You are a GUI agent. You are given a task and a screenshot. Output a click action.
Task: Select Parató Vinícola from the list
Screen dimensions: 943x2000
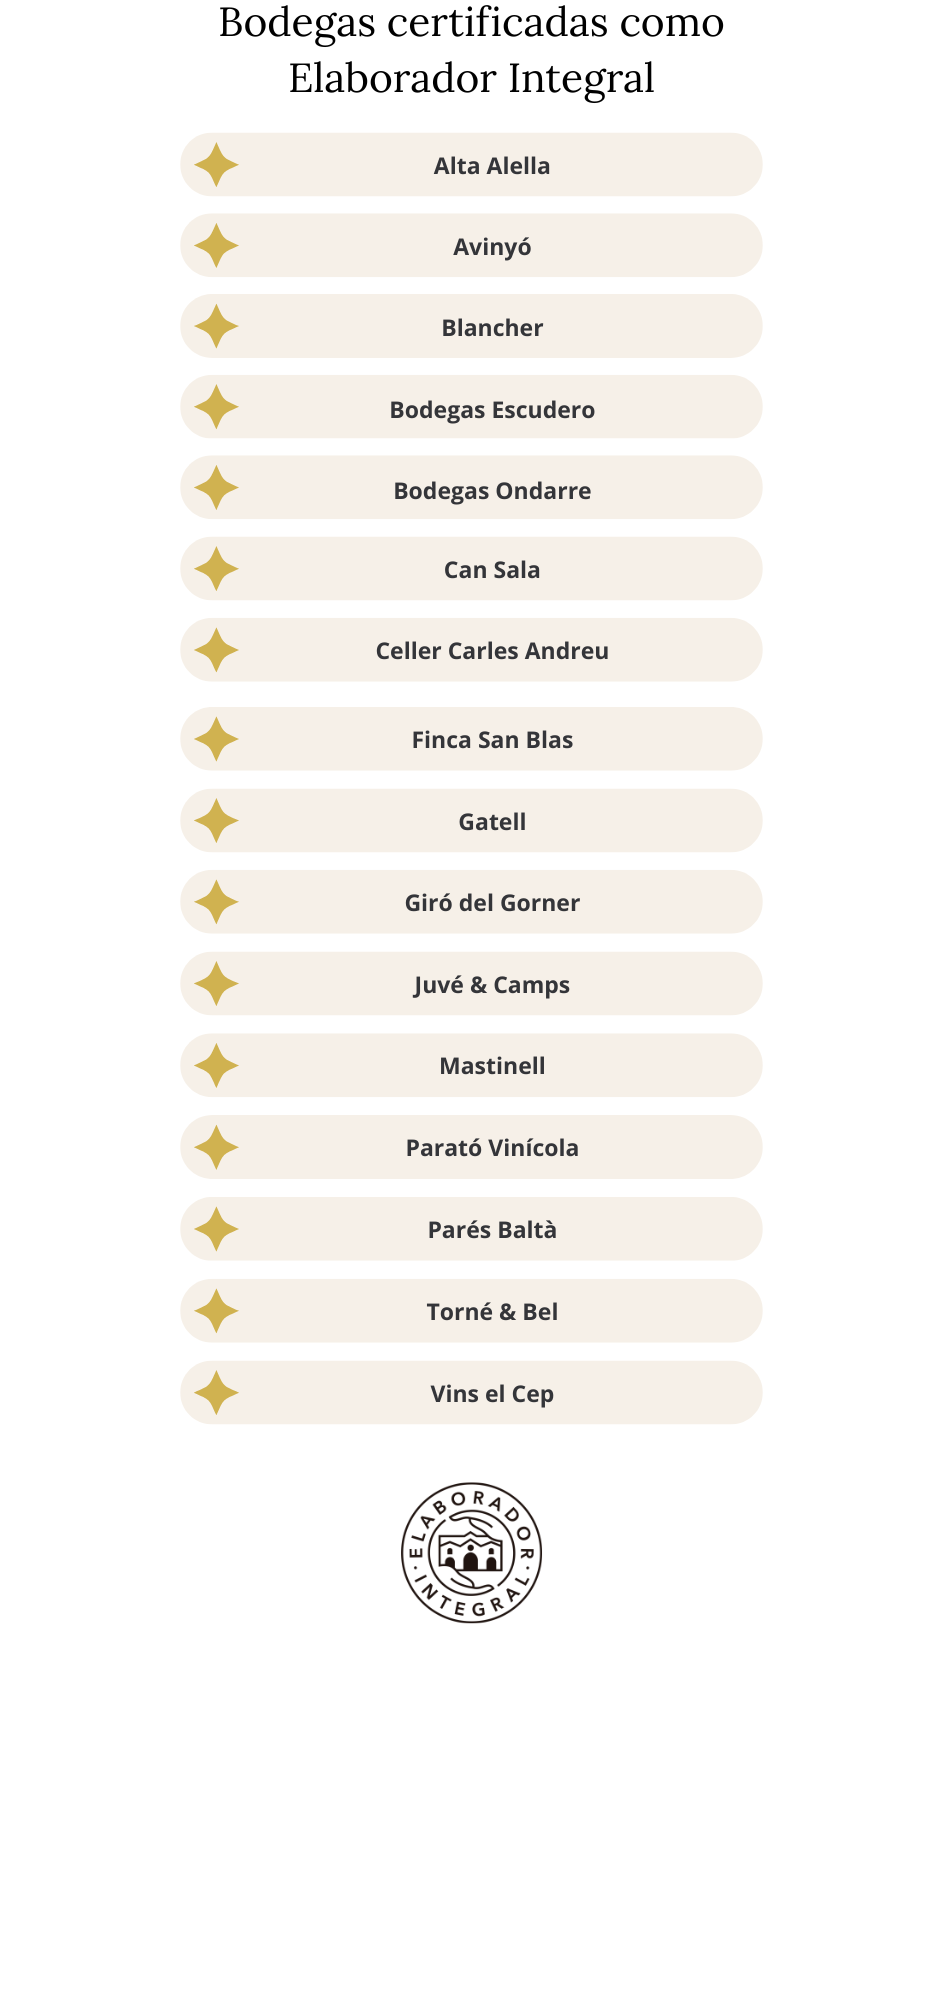pos(471,1147)
